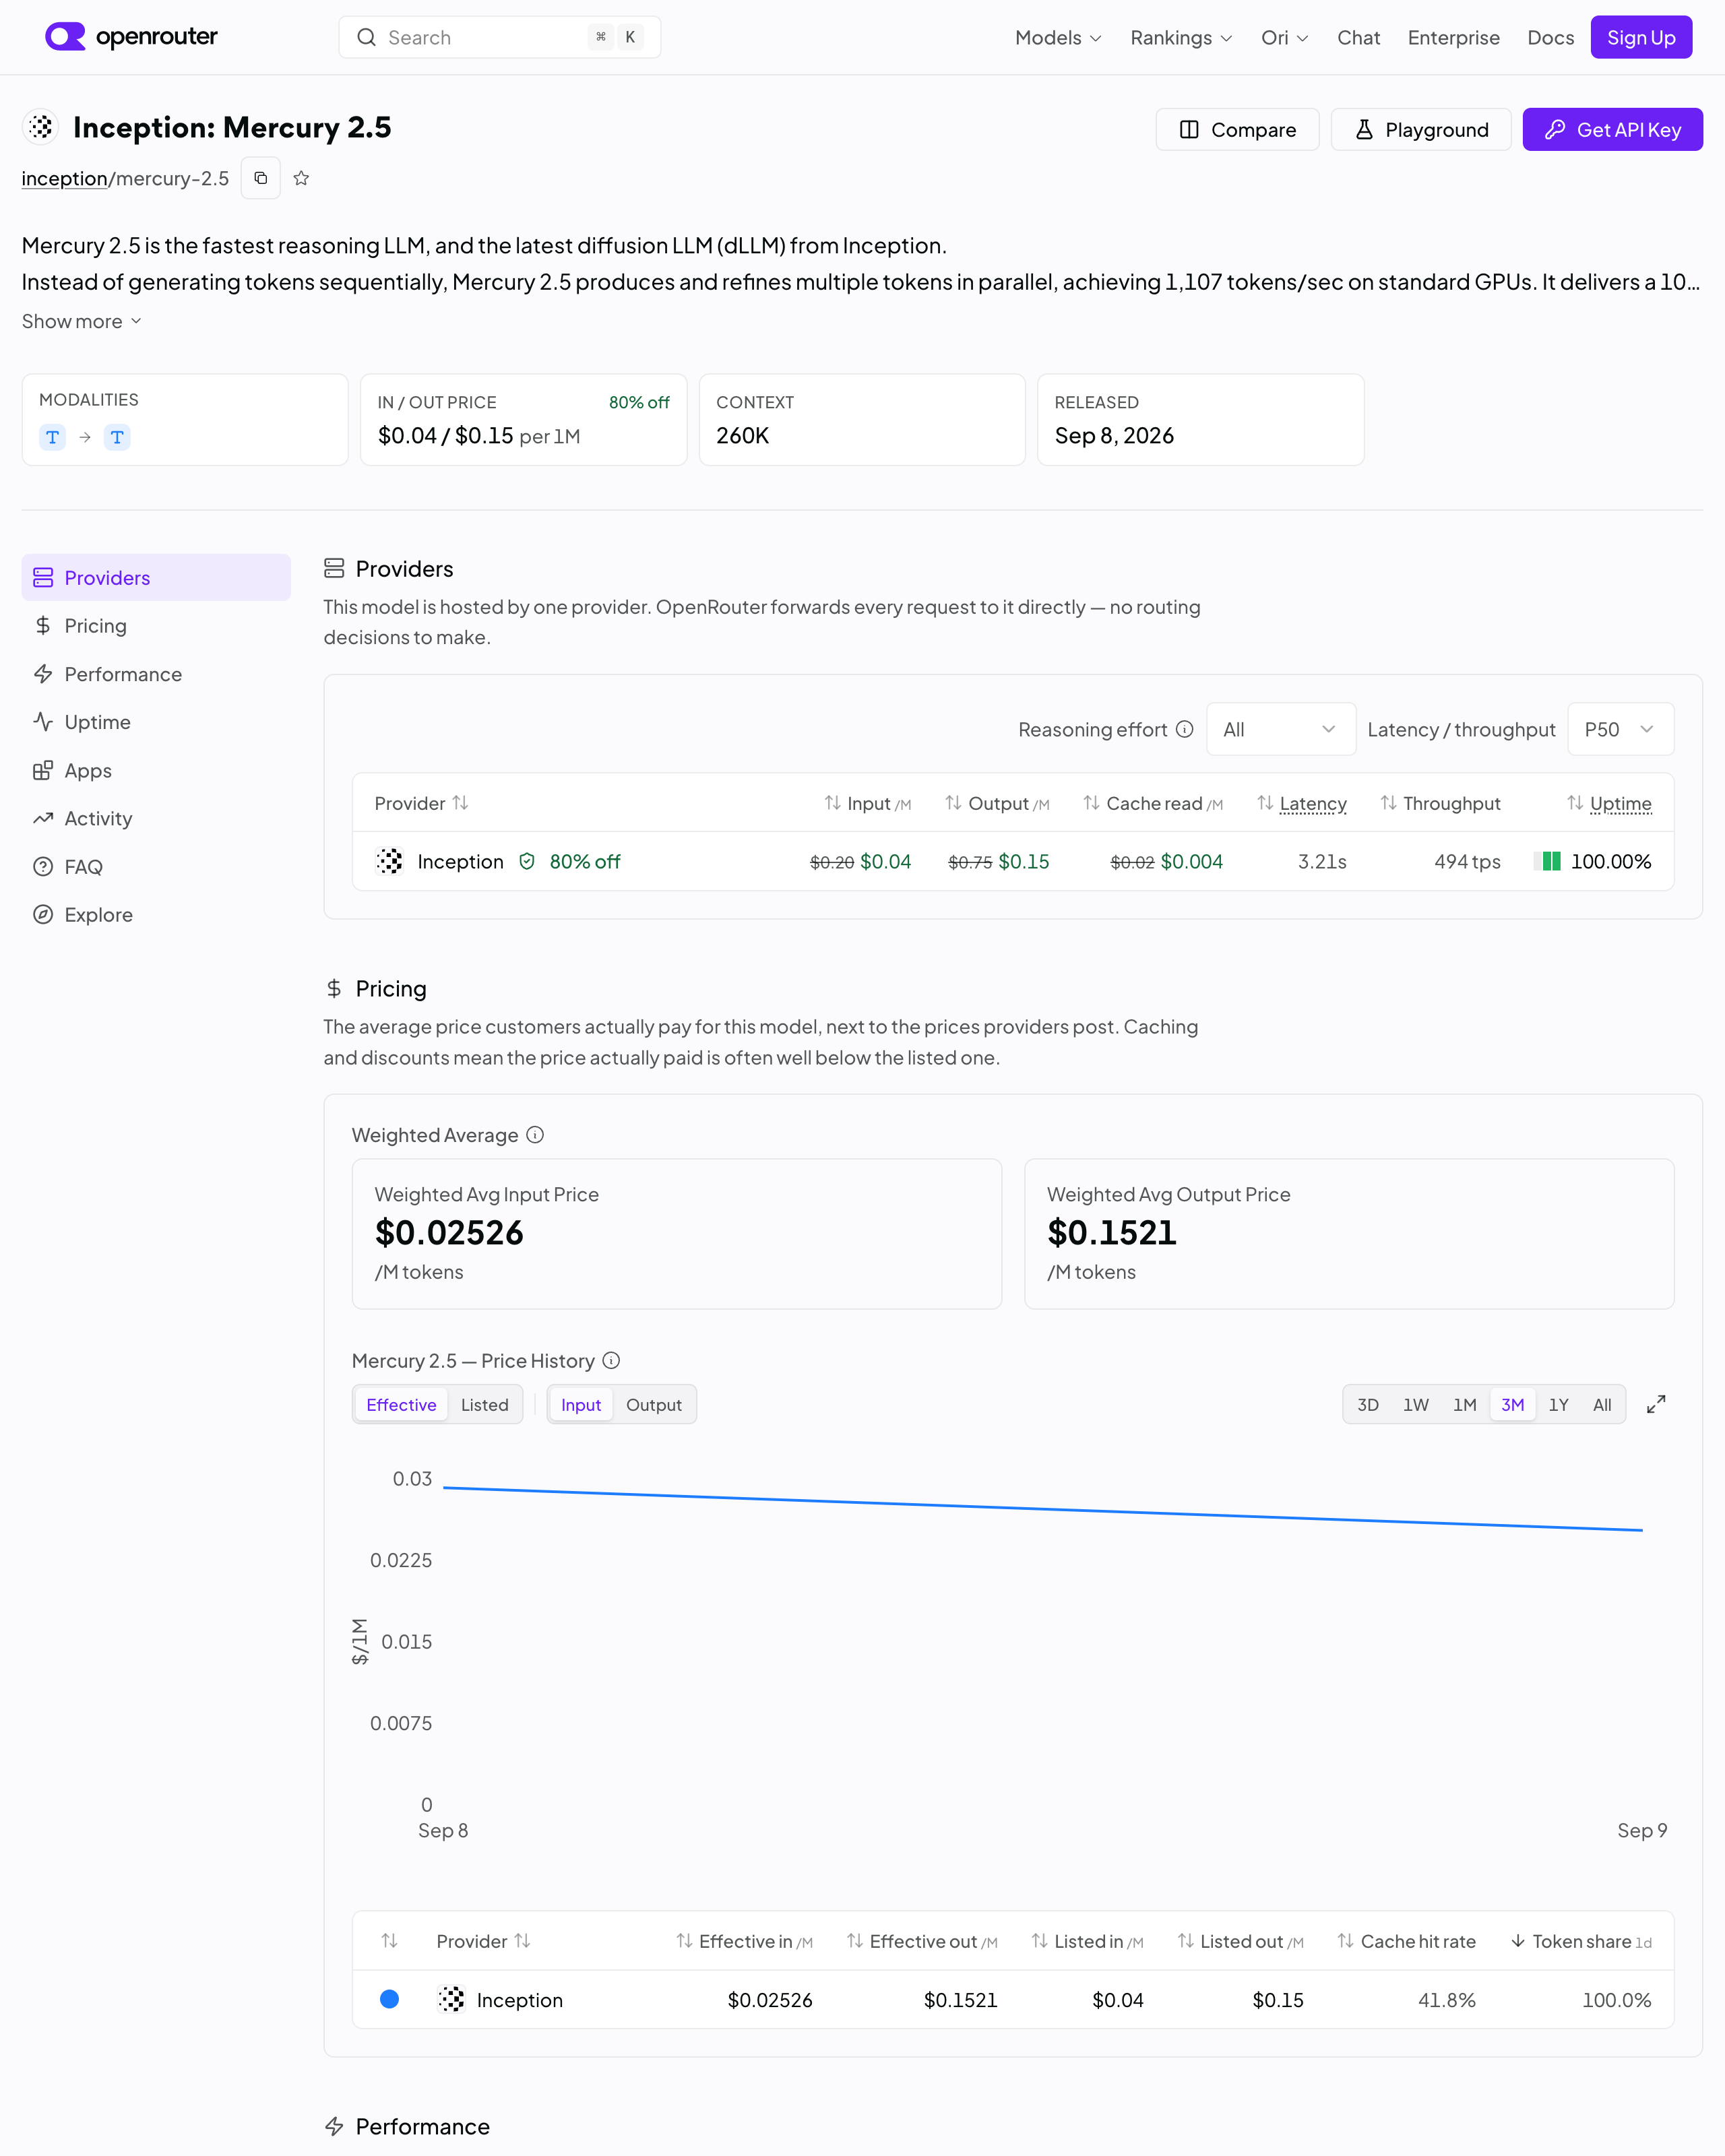The width and height of the screenshot is (1725, 2156).
Task: Expand the price history chart fullscreen
Action: click(x=1656, y=1404)
